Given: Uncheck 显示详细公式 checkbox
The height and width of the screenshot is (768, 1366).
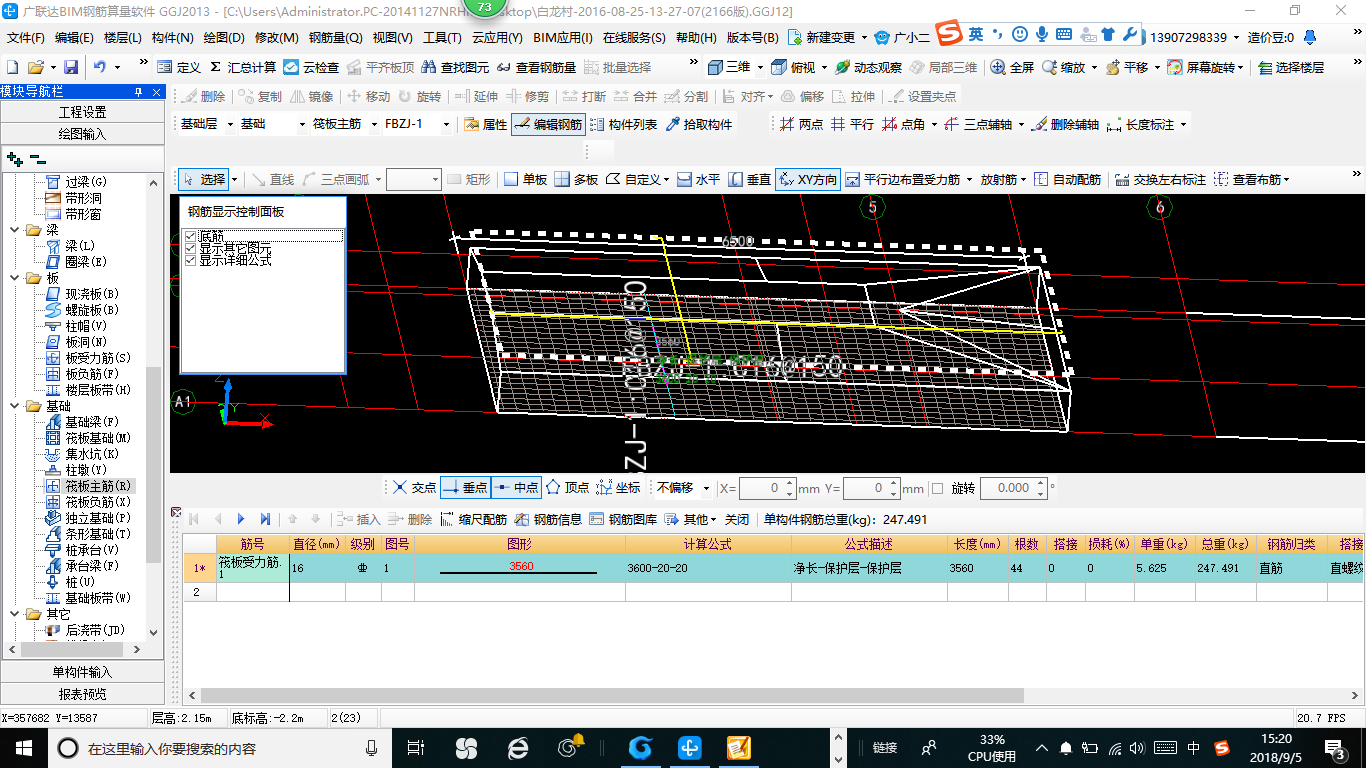Looking at the screenshot, I should 190,260.
